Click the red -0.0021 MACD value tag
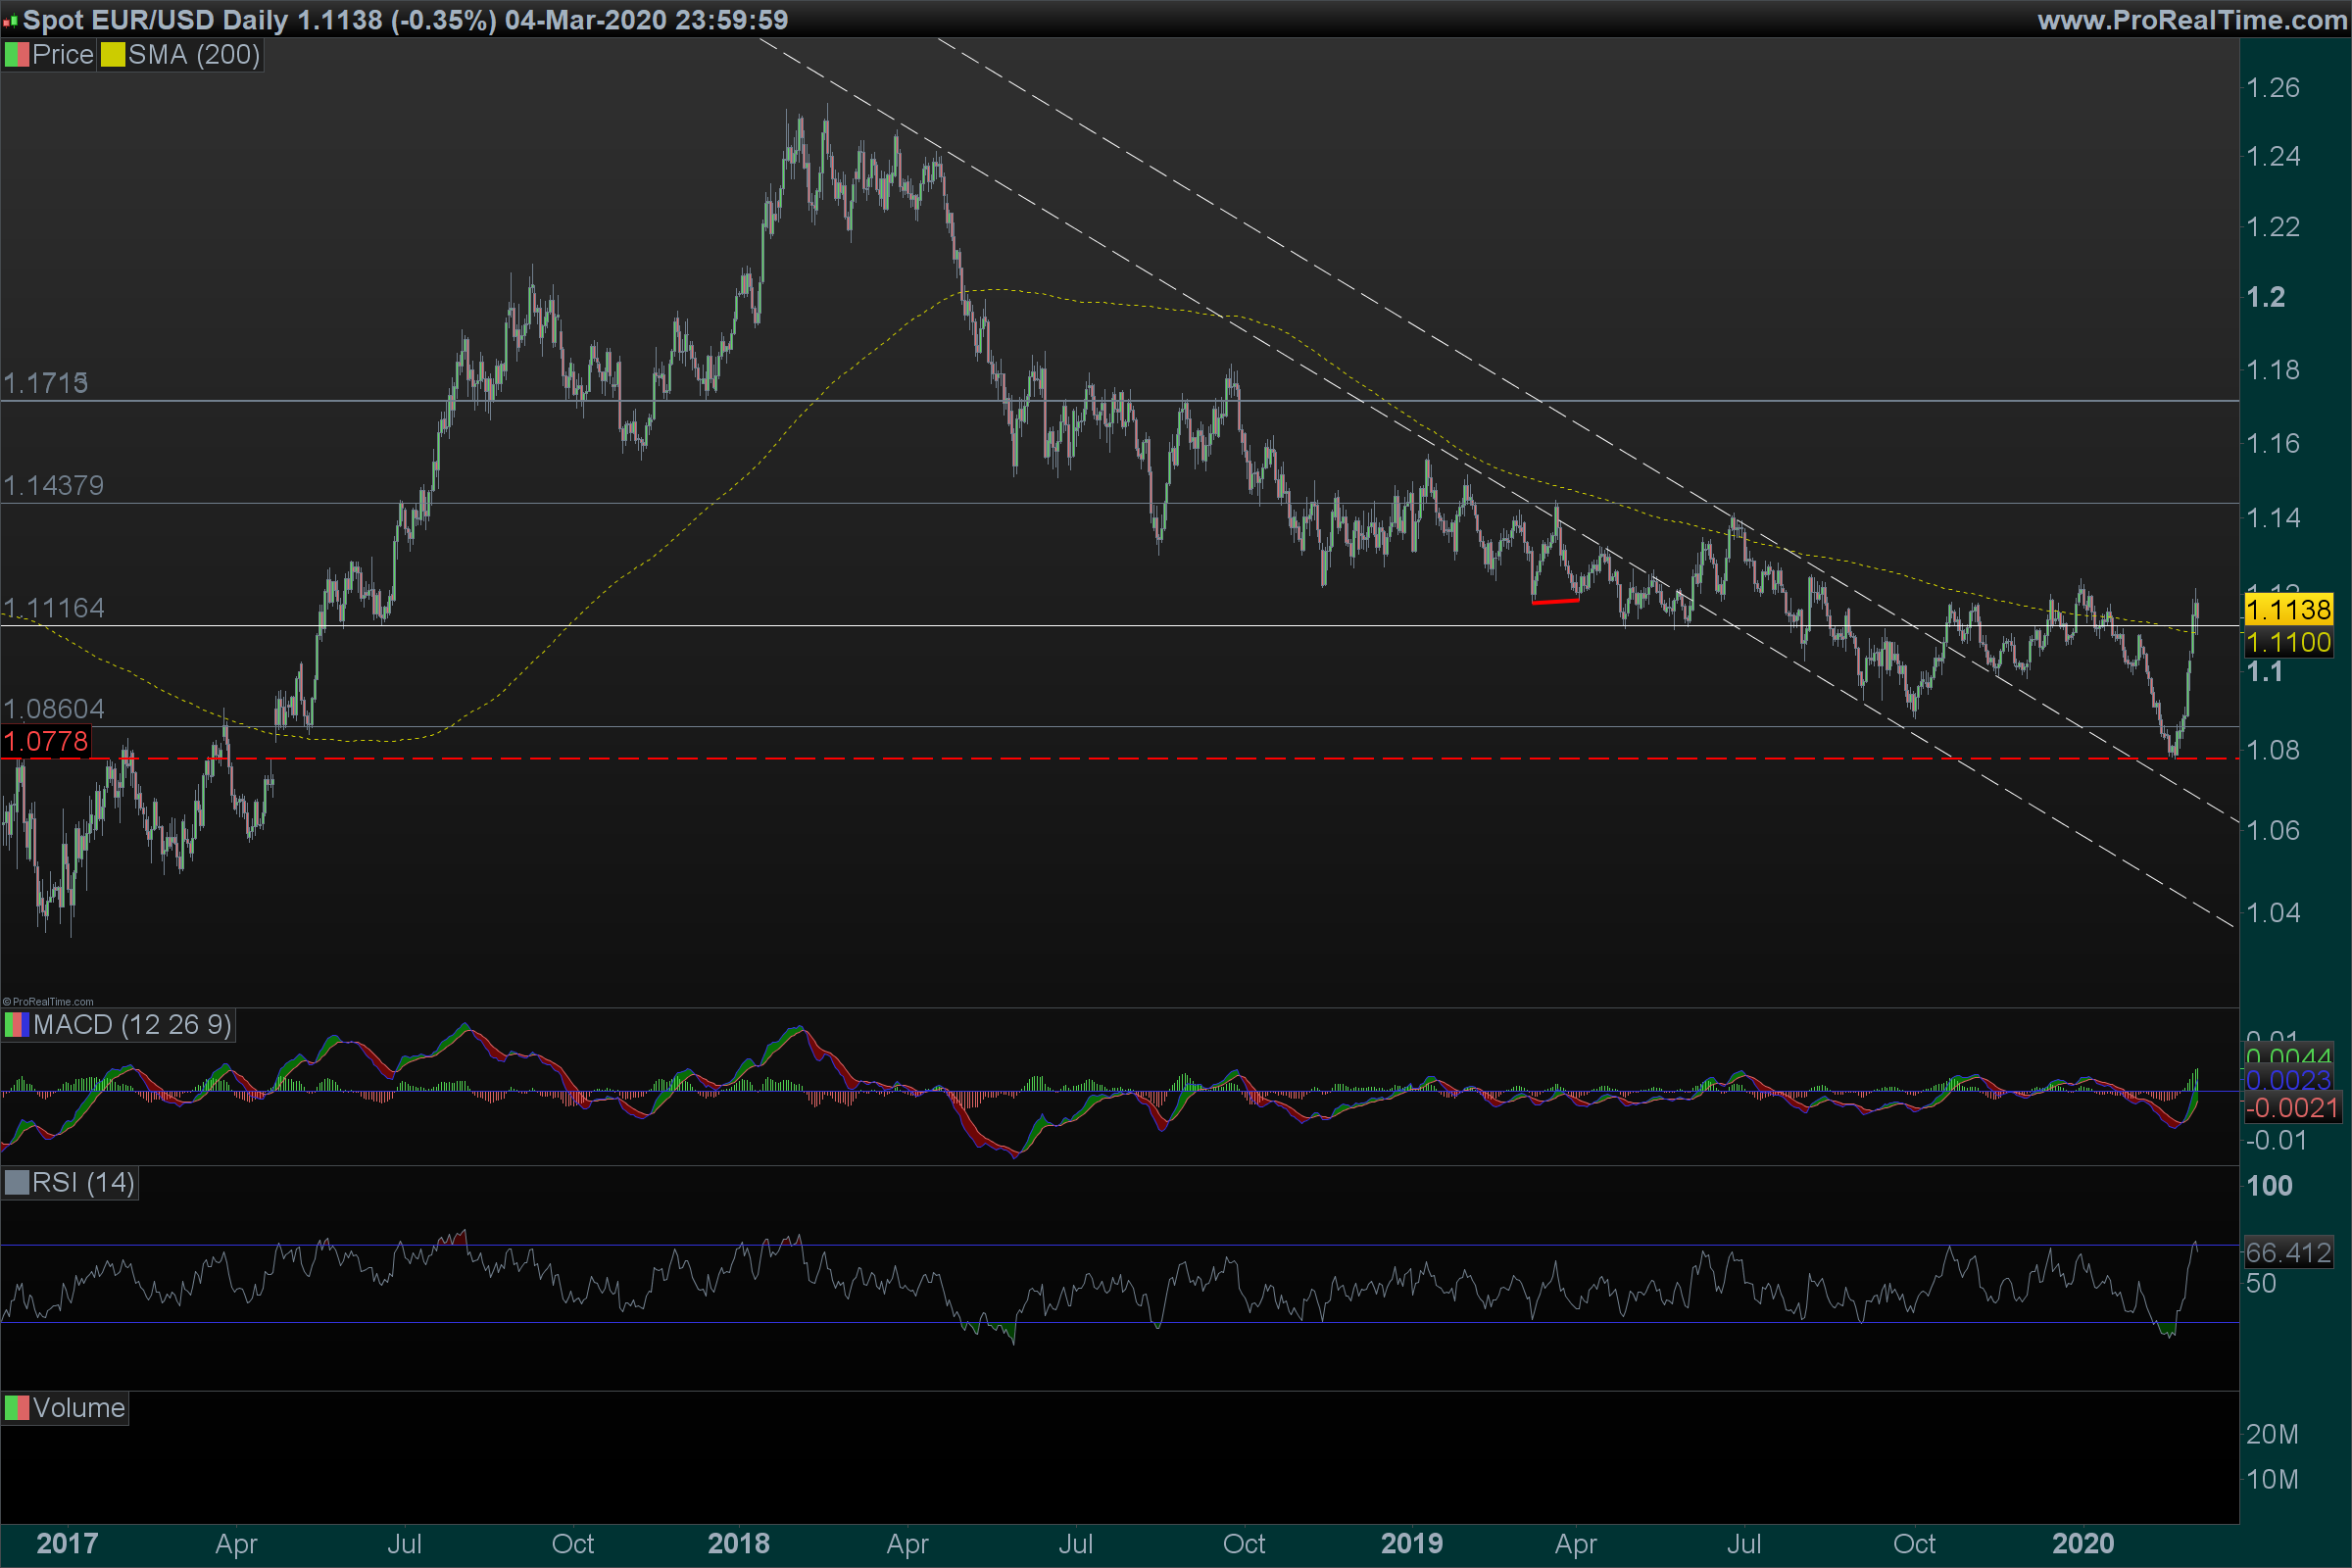 pos(2292,1108)
